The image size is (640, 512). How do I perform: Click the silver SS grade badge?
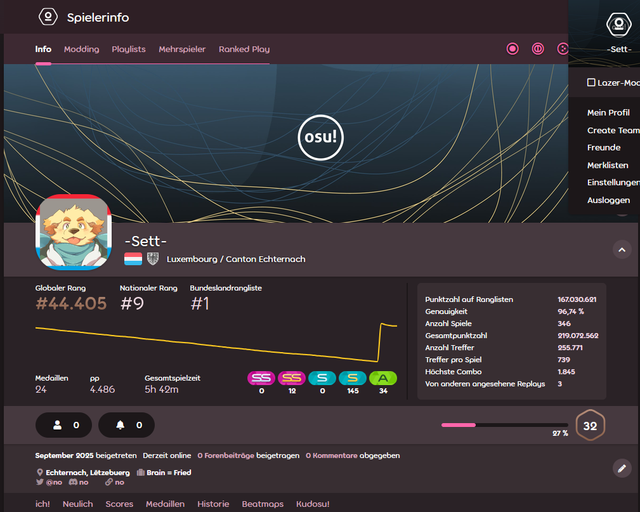261,378
